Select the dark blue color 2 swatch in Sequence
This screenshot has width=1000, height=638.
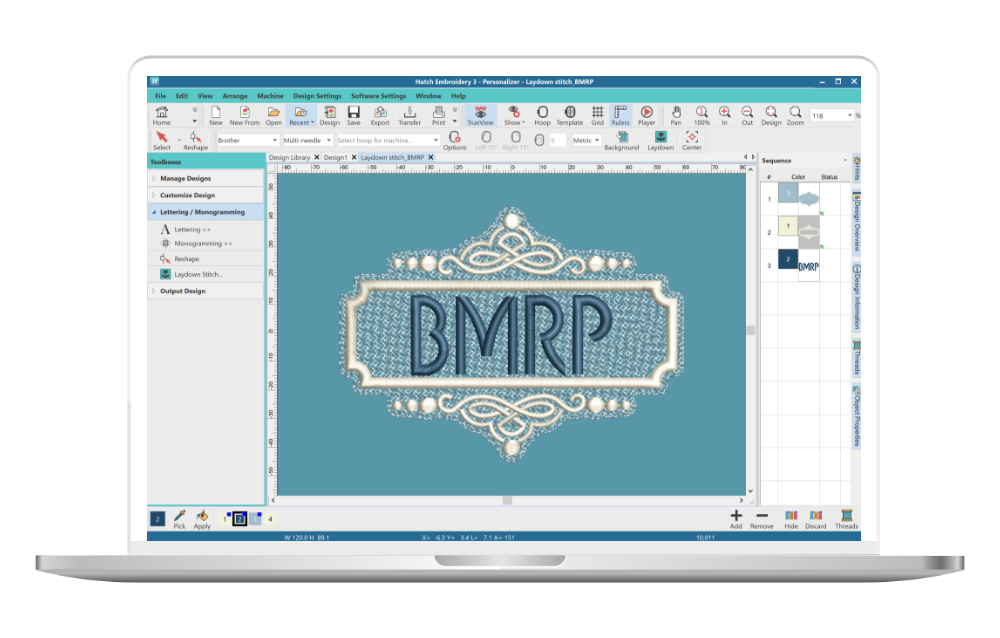coord(789,261)
